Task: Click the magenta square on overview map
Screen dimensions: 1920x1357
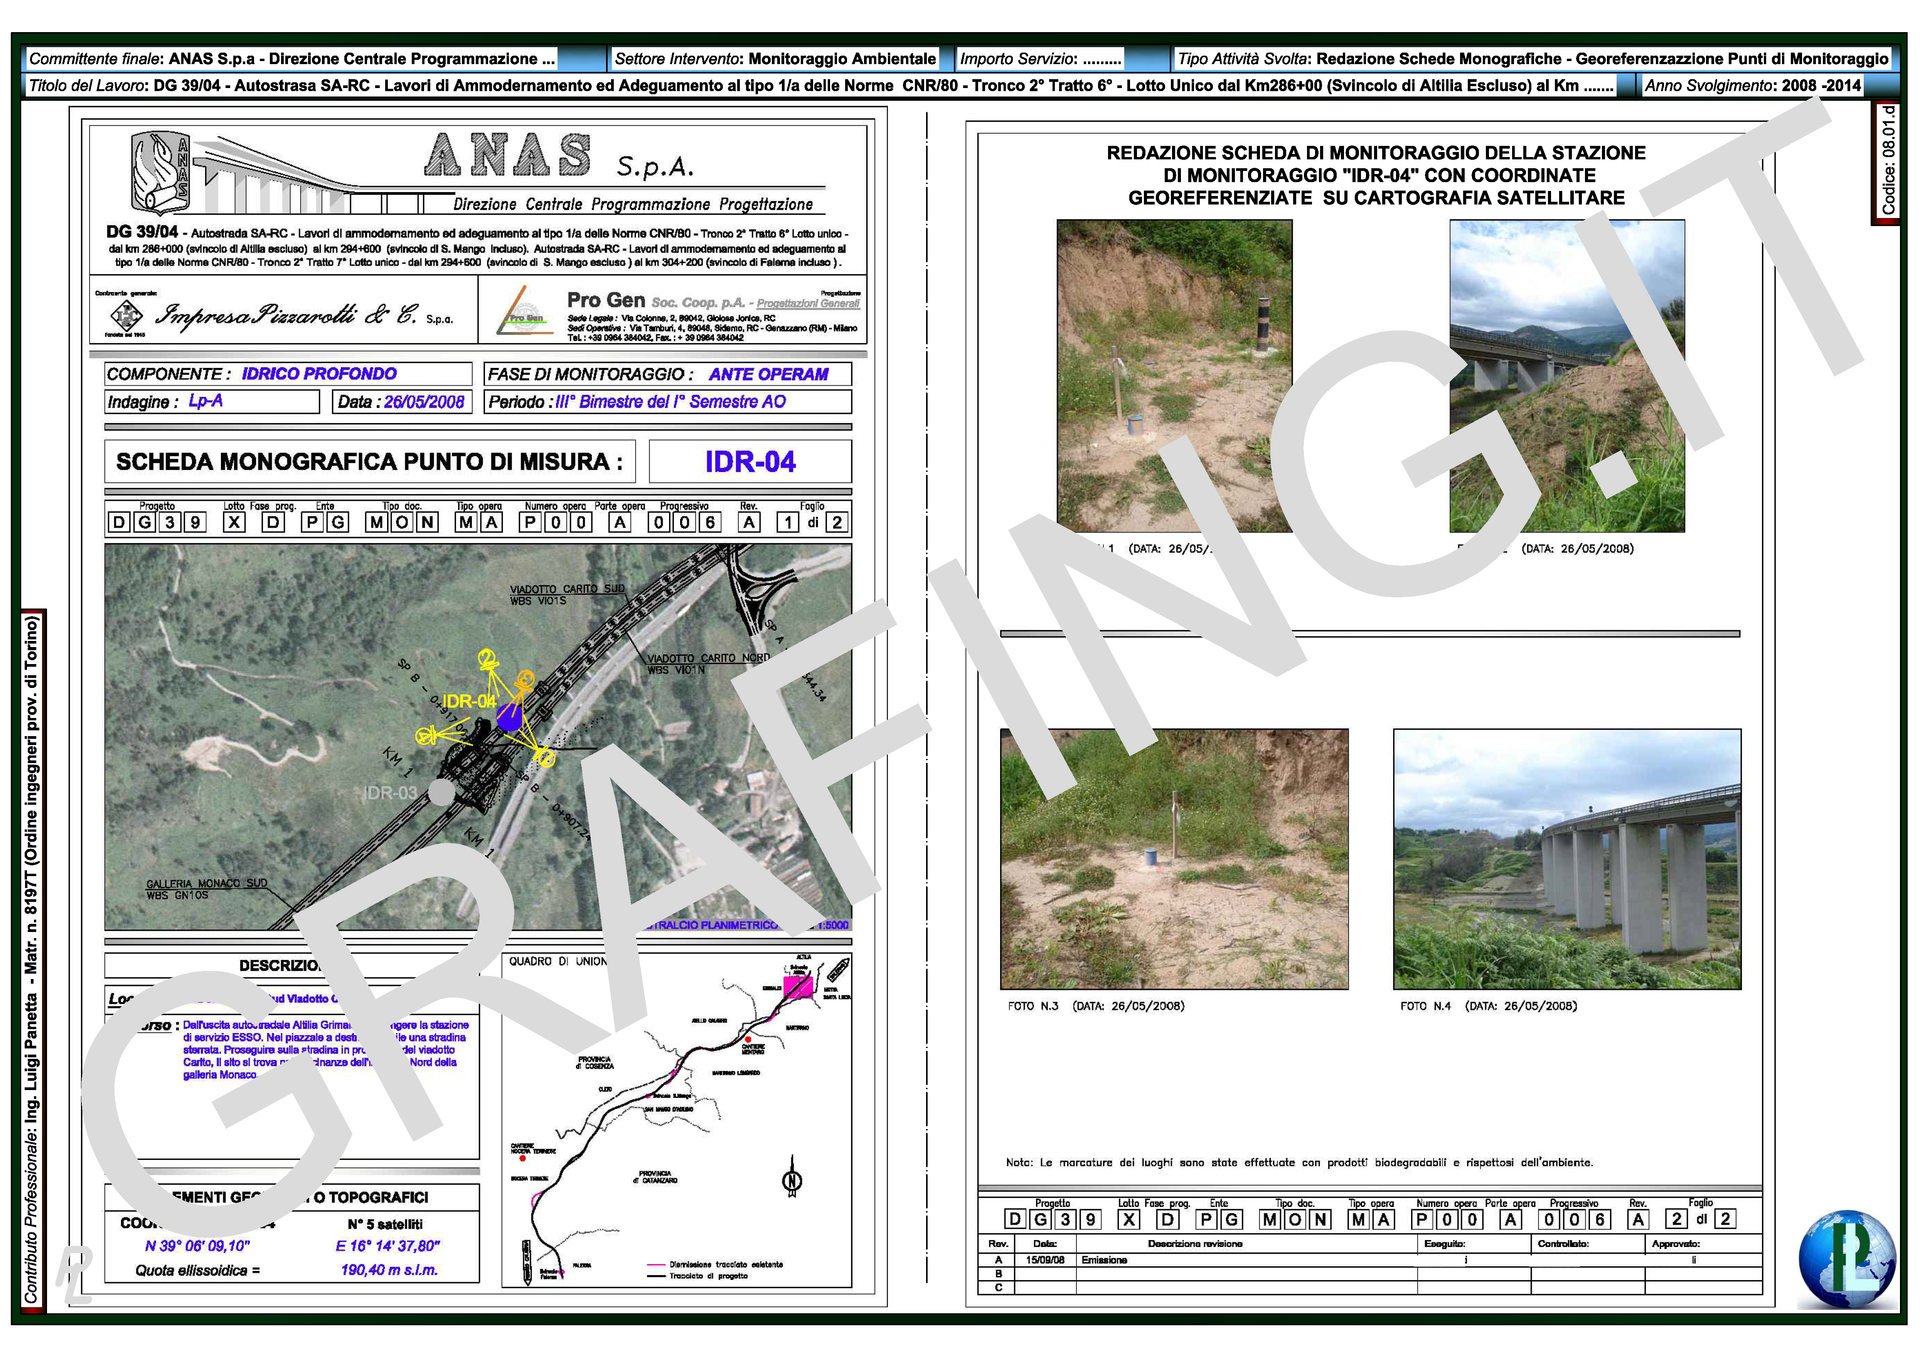Action: (797, 987)
